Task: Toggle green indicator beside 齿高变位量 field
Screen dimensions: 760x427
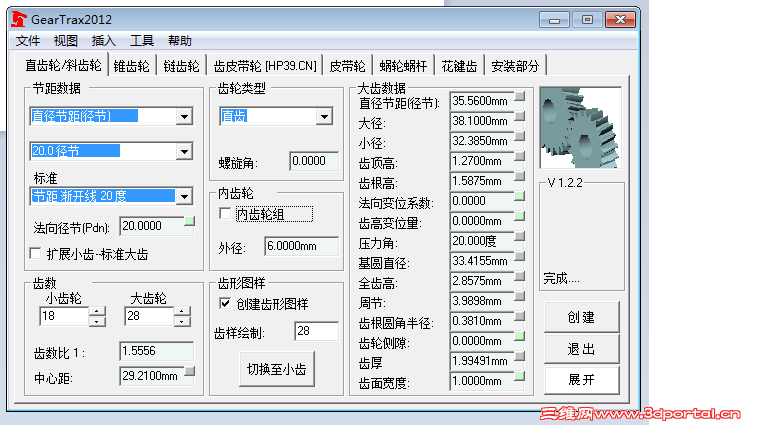Action: [520, 216]
